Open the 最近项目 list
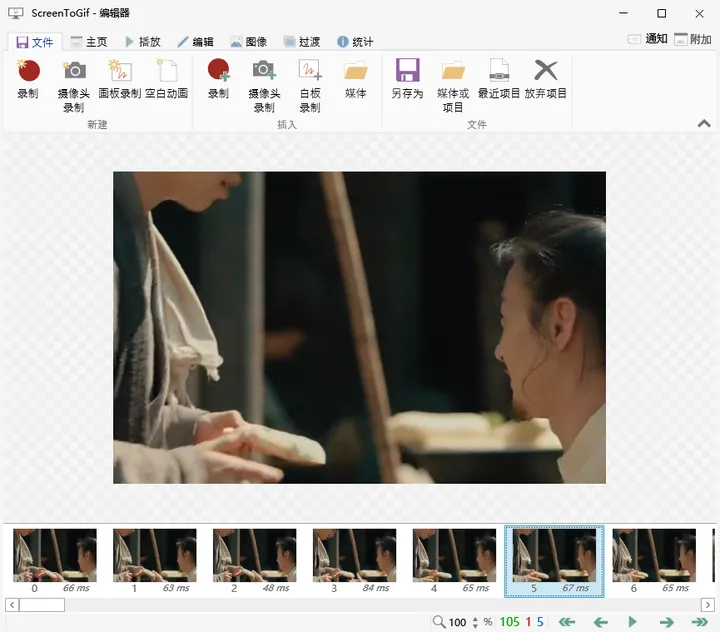Screen dimensions: 720x632 click(499, 79)
